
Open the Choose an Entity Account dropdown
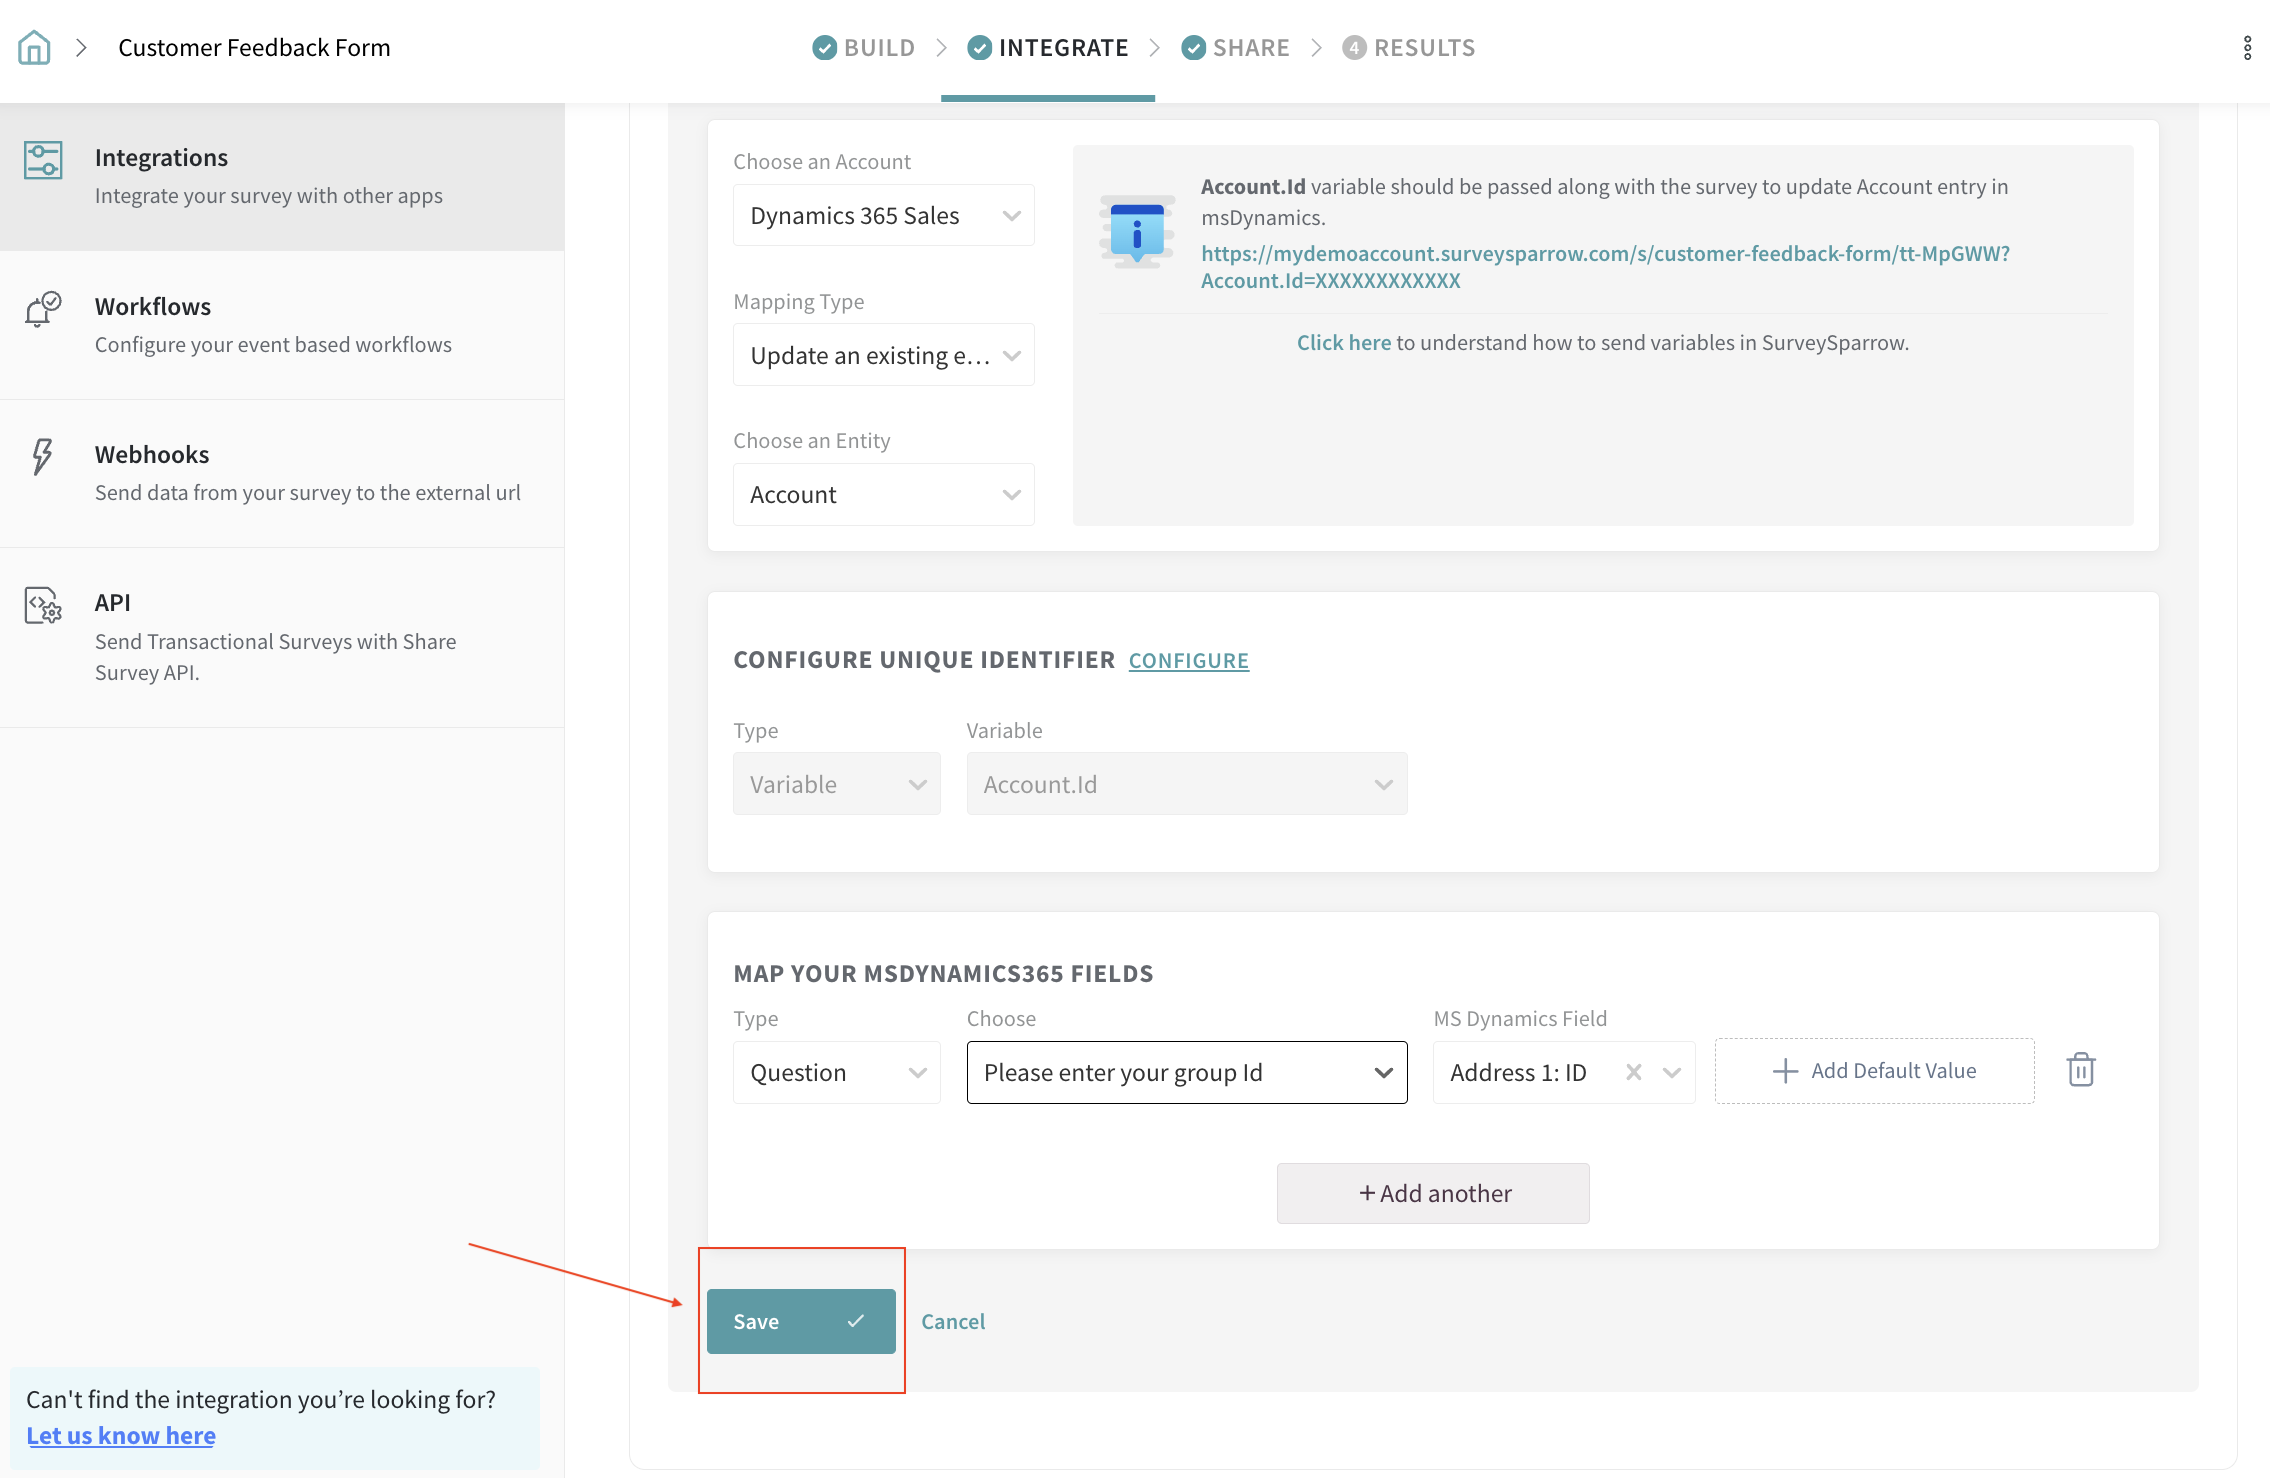click(x=883, y=495)
